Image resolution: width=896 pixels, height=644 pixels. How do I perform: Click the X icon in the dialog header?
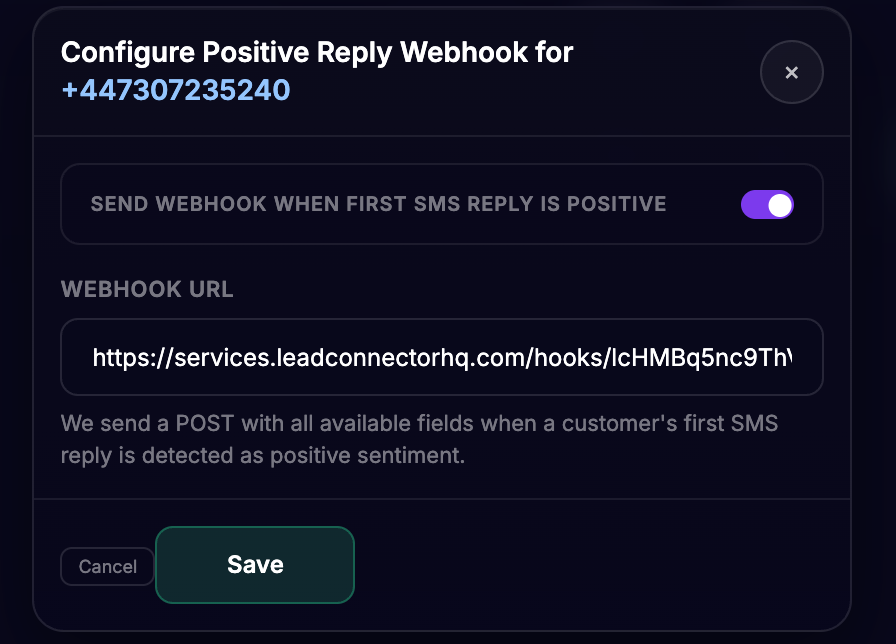(791, 73)
